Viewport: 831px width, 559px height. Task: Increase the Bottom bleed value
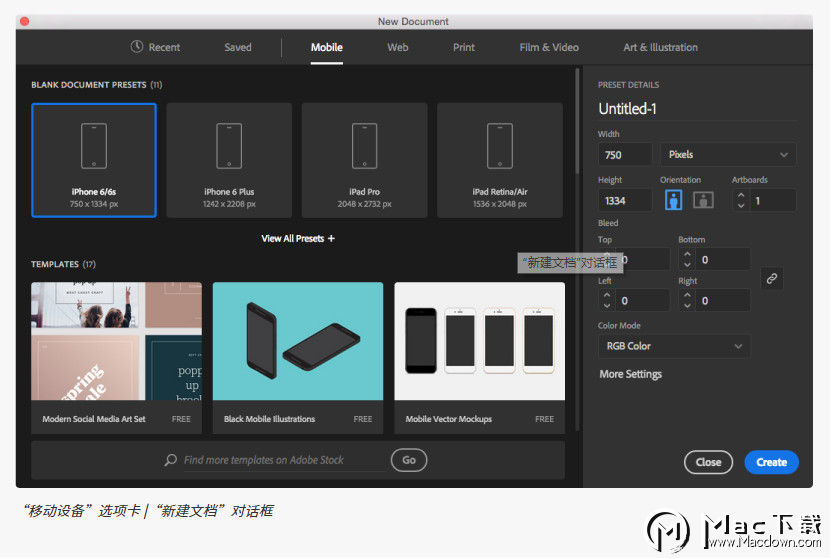coord(687,254)
